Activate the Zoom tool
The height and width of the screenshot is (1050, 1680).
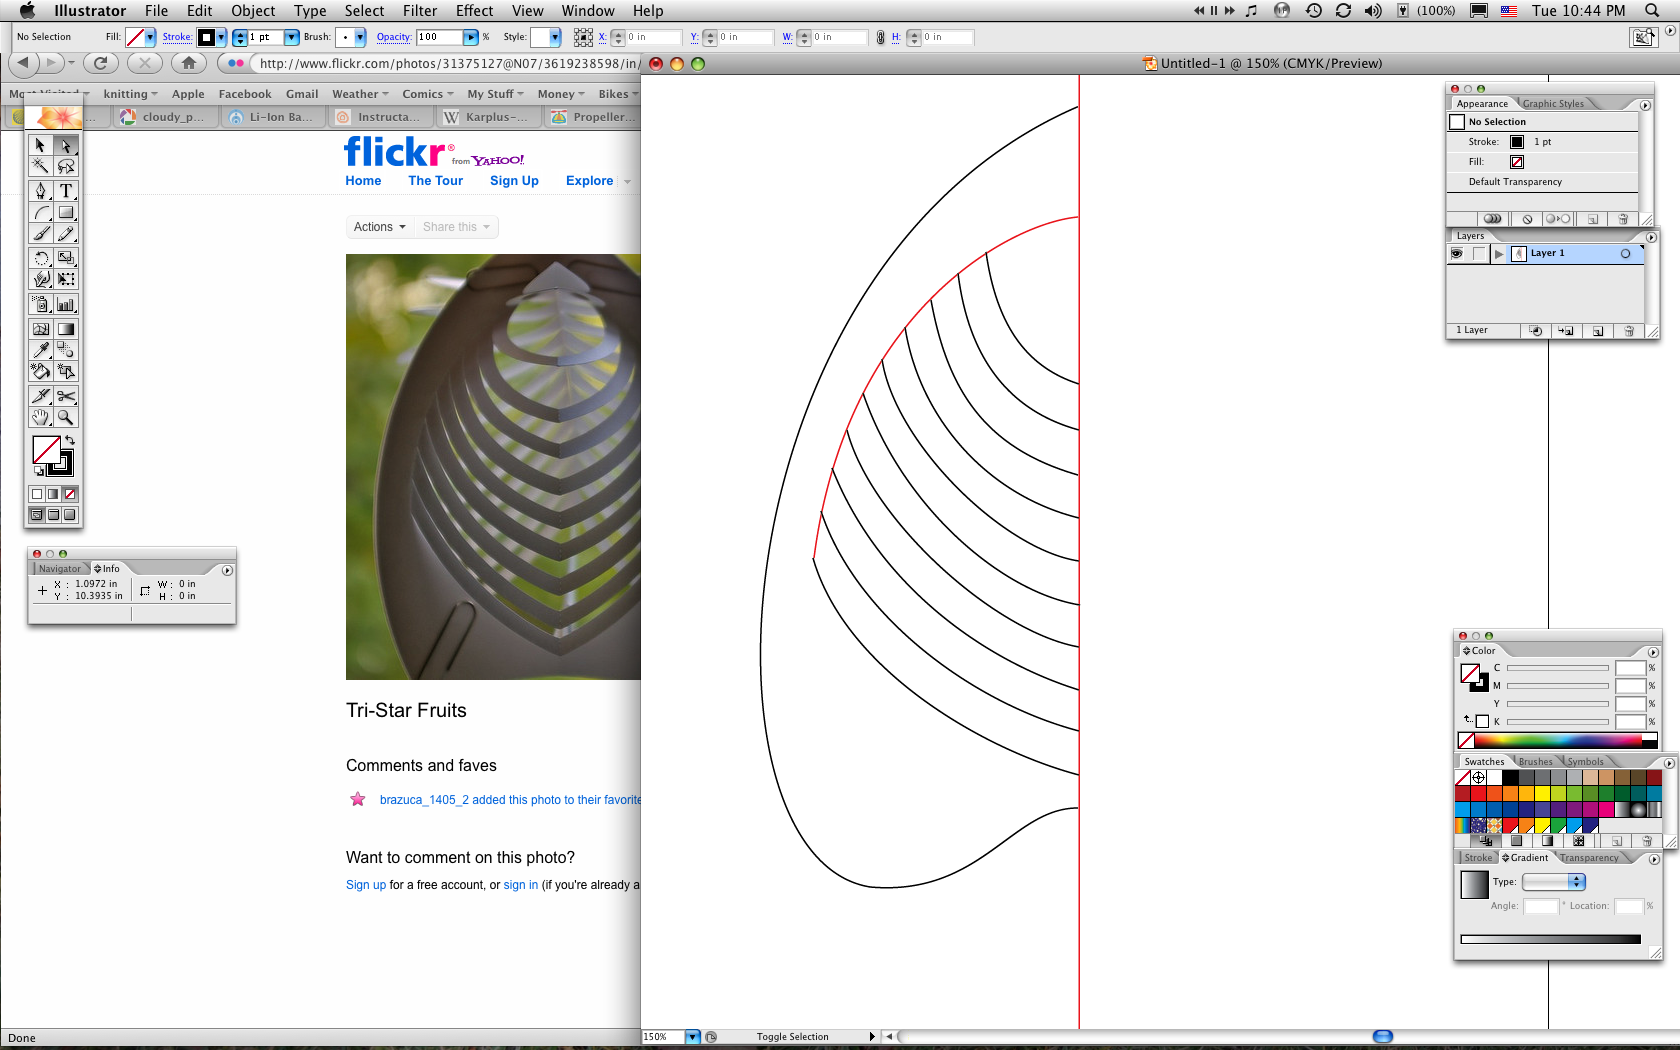pyautogui.click(x=65, y=417)
